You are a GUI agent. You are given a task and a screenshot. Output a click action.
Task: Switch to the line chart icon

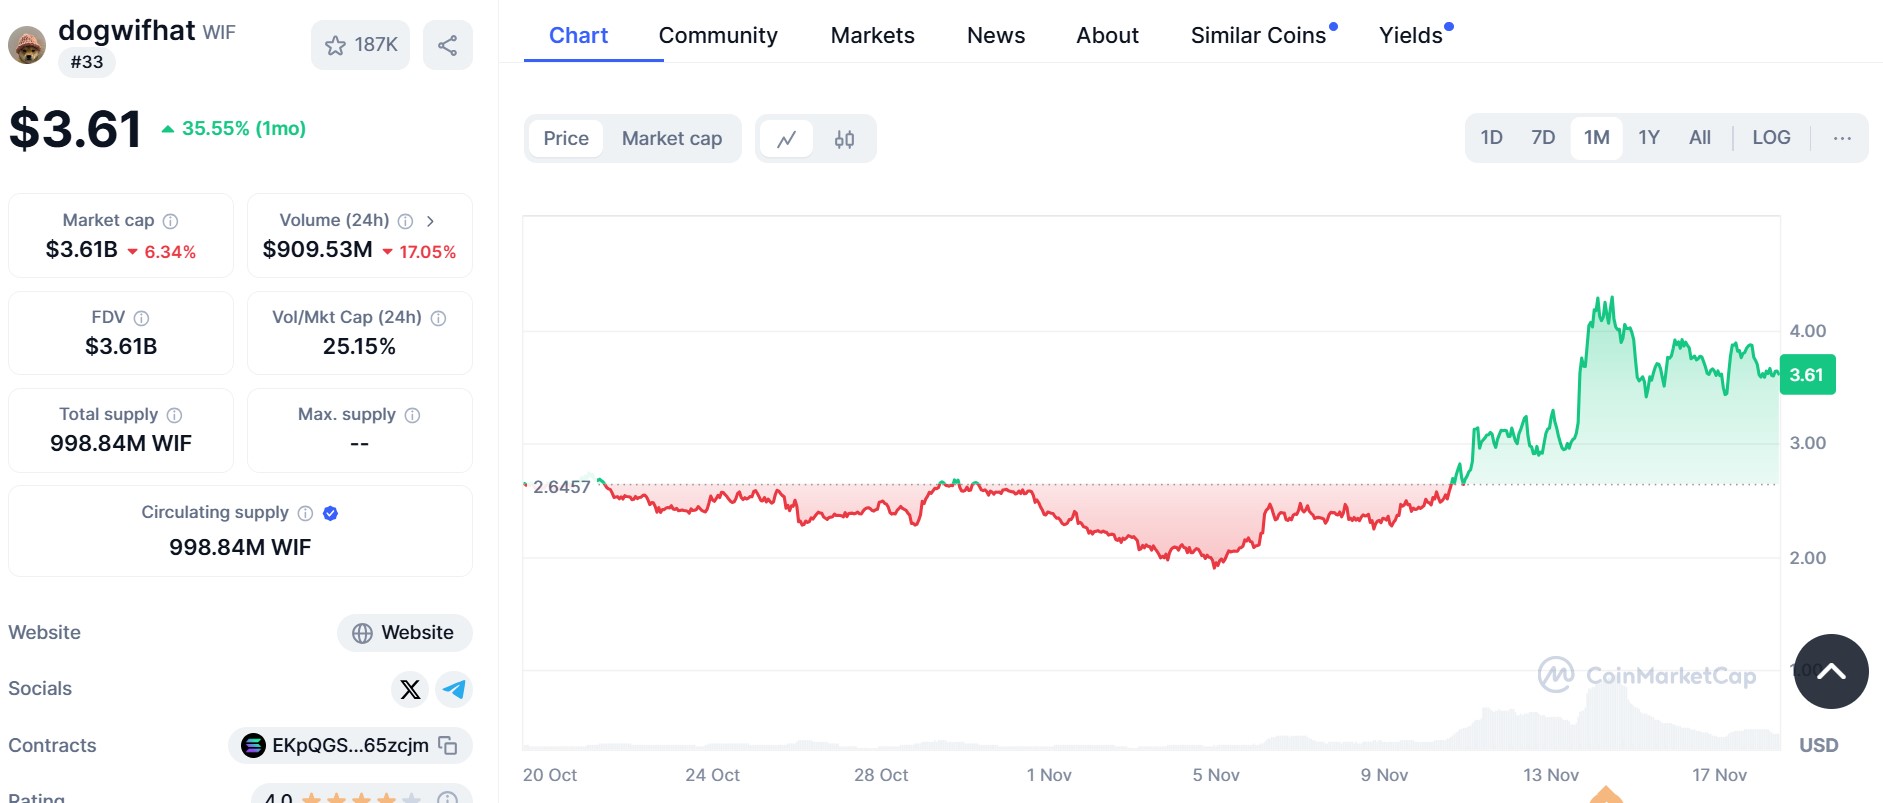coord(787,139)
